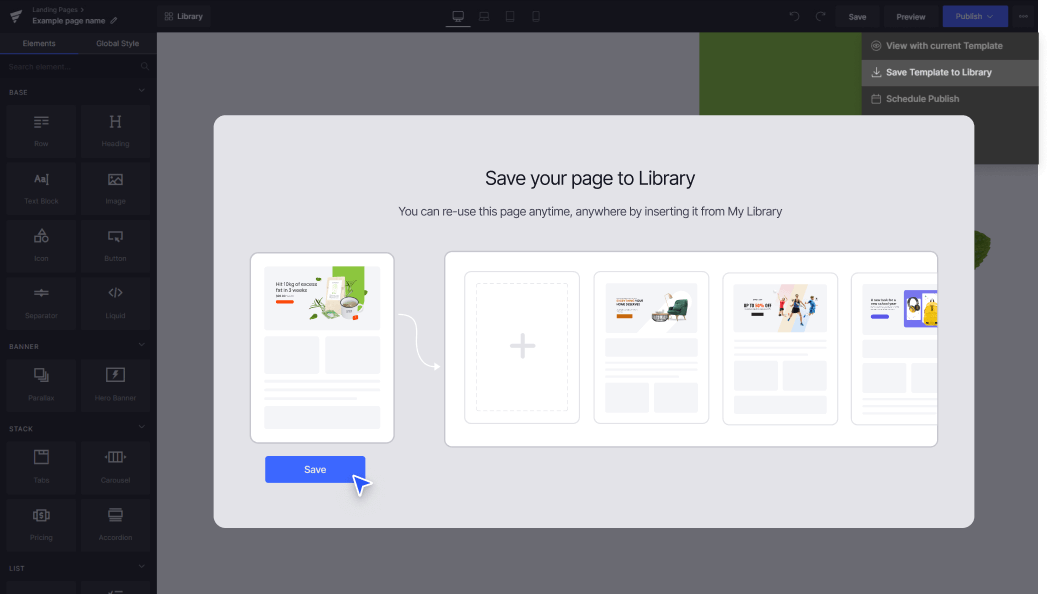Screen dimensions: 1052x595
Task: Click the empty plus template slot
Action: (522, 347)
